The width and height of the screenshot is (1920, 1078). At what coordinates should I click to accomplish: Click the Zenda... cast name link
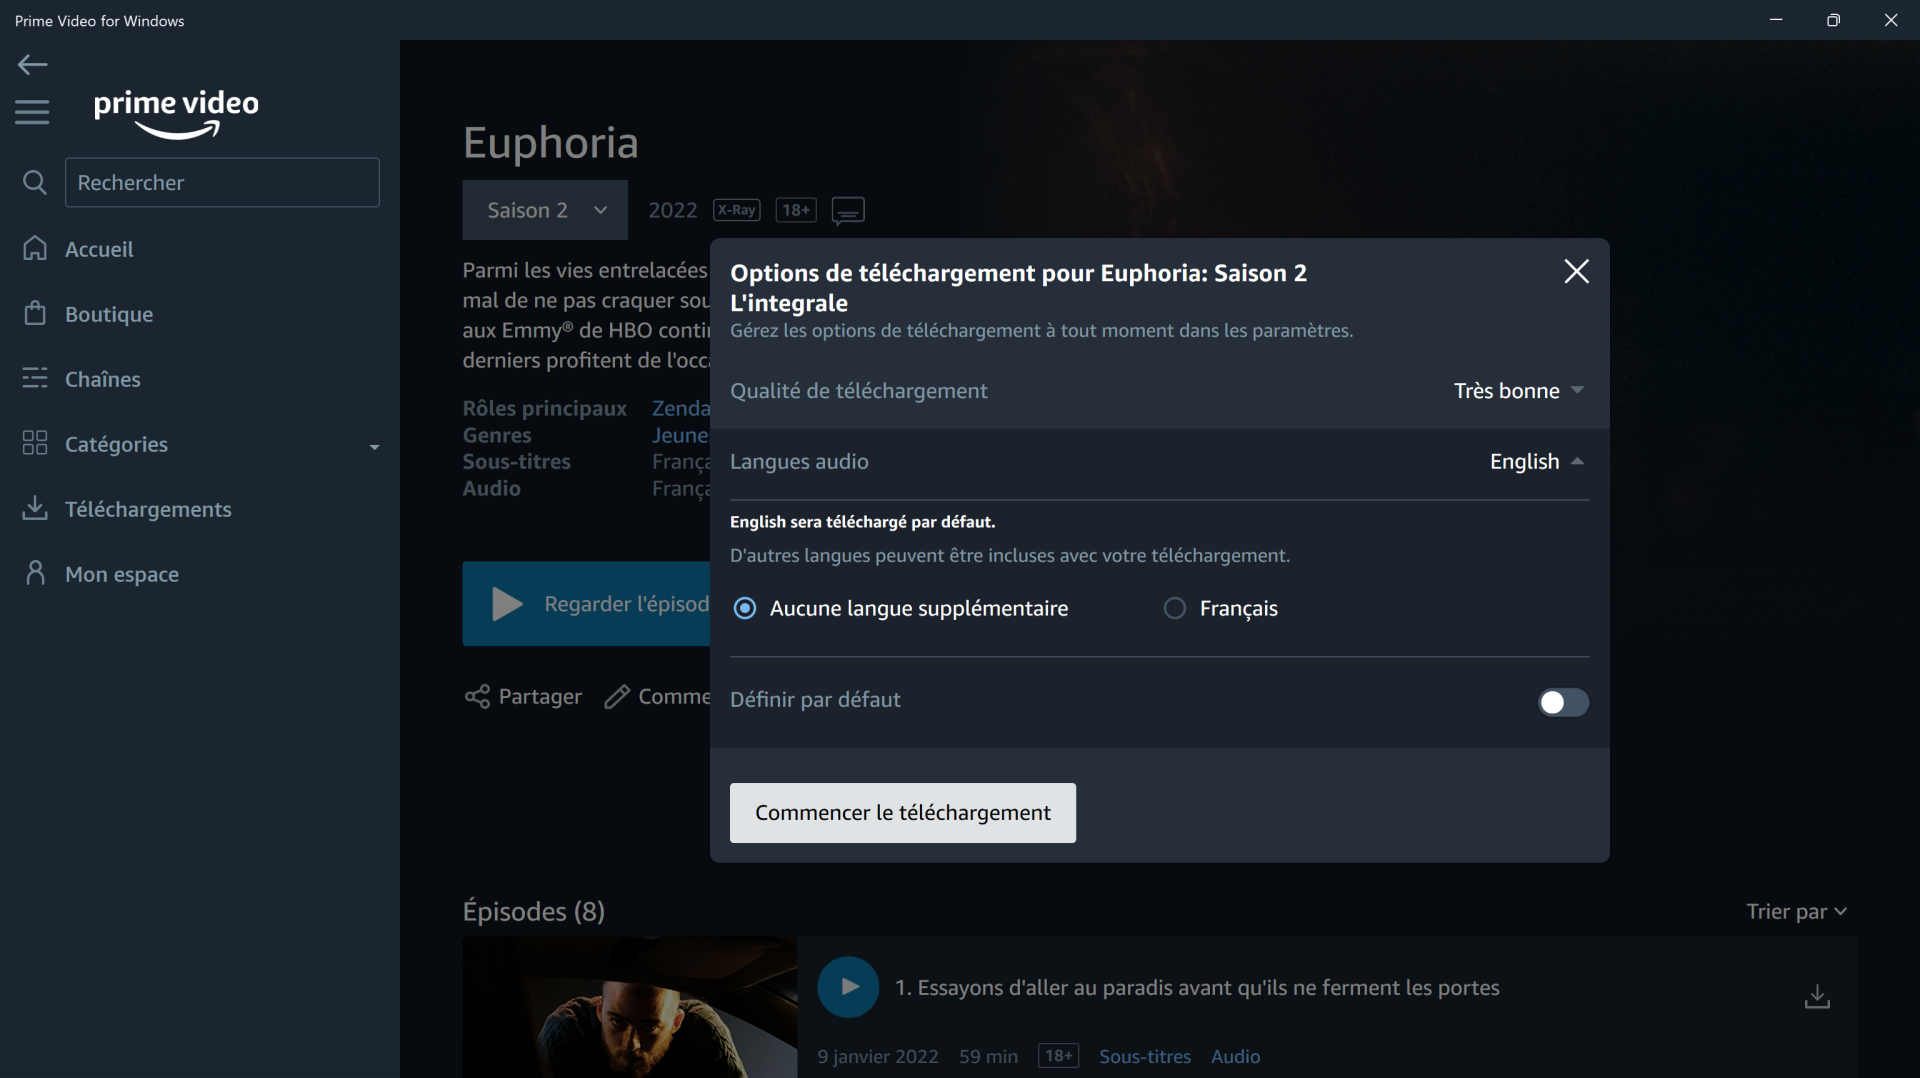point(681,408)
